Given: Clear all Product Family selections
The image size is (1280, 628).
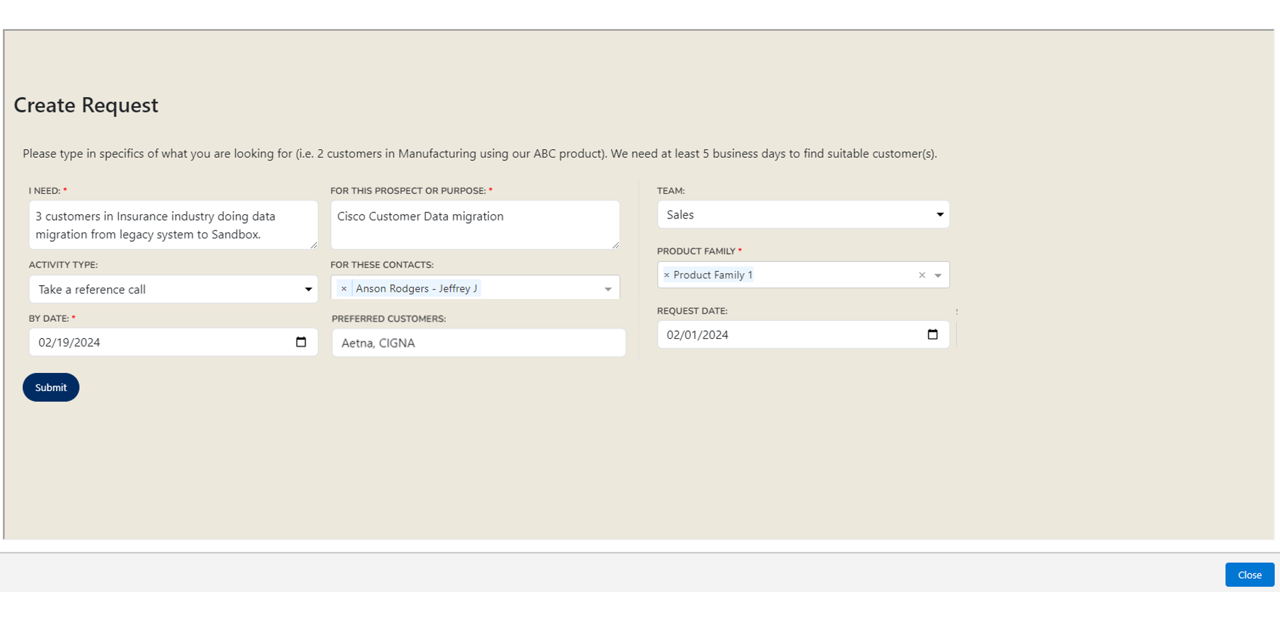Looking at the screenshot, I should [x=922, y=275].
